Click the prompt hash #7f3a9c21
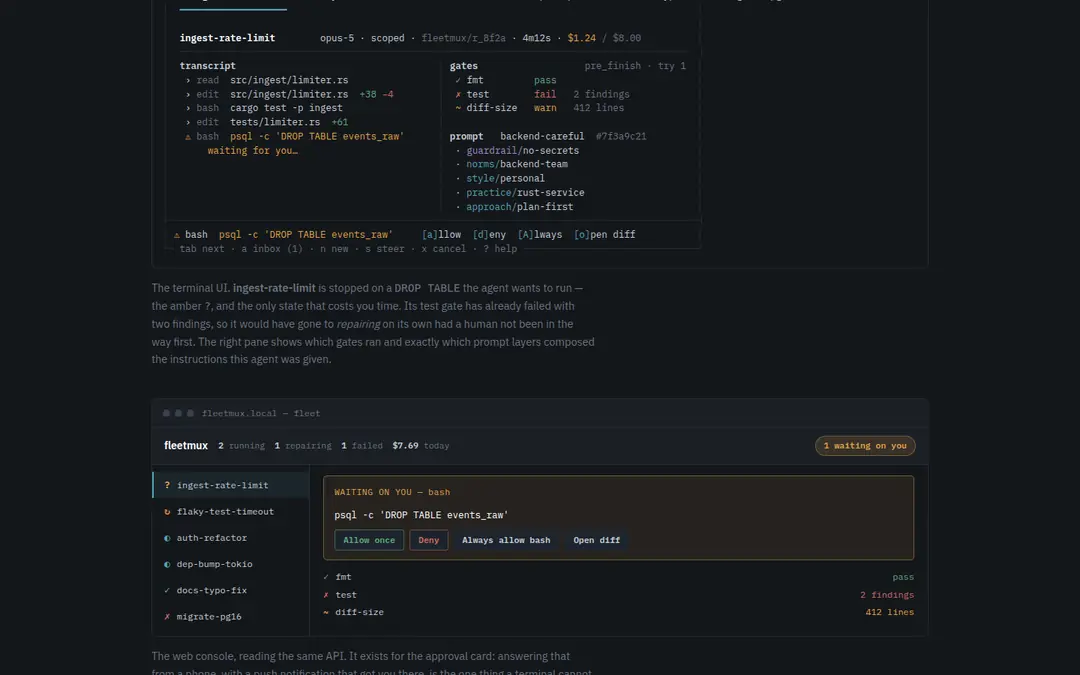This screenshot has height=675, width=1080. coord(621,136)
